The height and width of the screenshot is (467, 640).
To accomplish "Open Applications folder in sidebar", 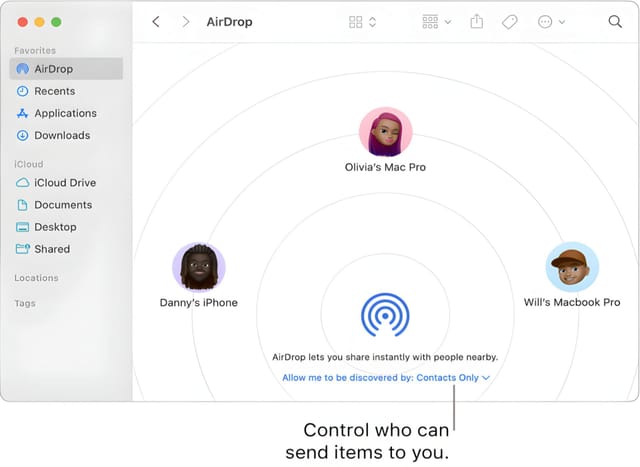I will [65, 113].
